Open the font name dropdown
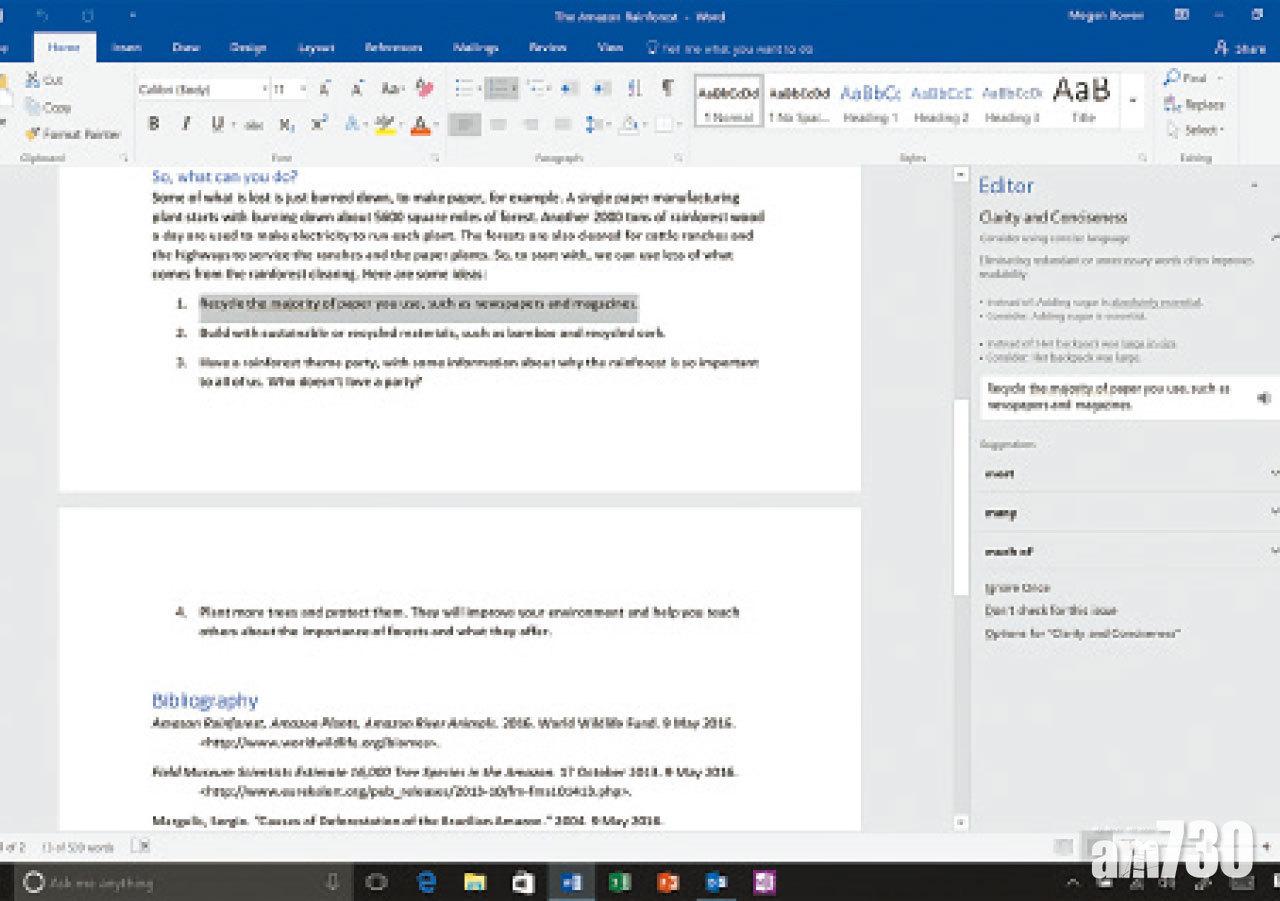This screenshot has height=901, width=1280. [264, 90]
